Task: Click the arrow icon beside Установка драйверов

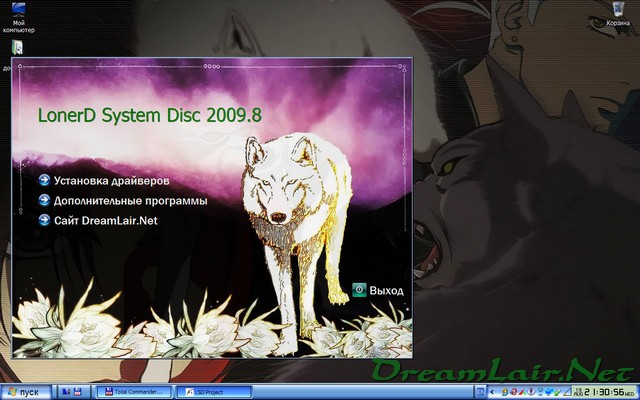Action: 44,181
